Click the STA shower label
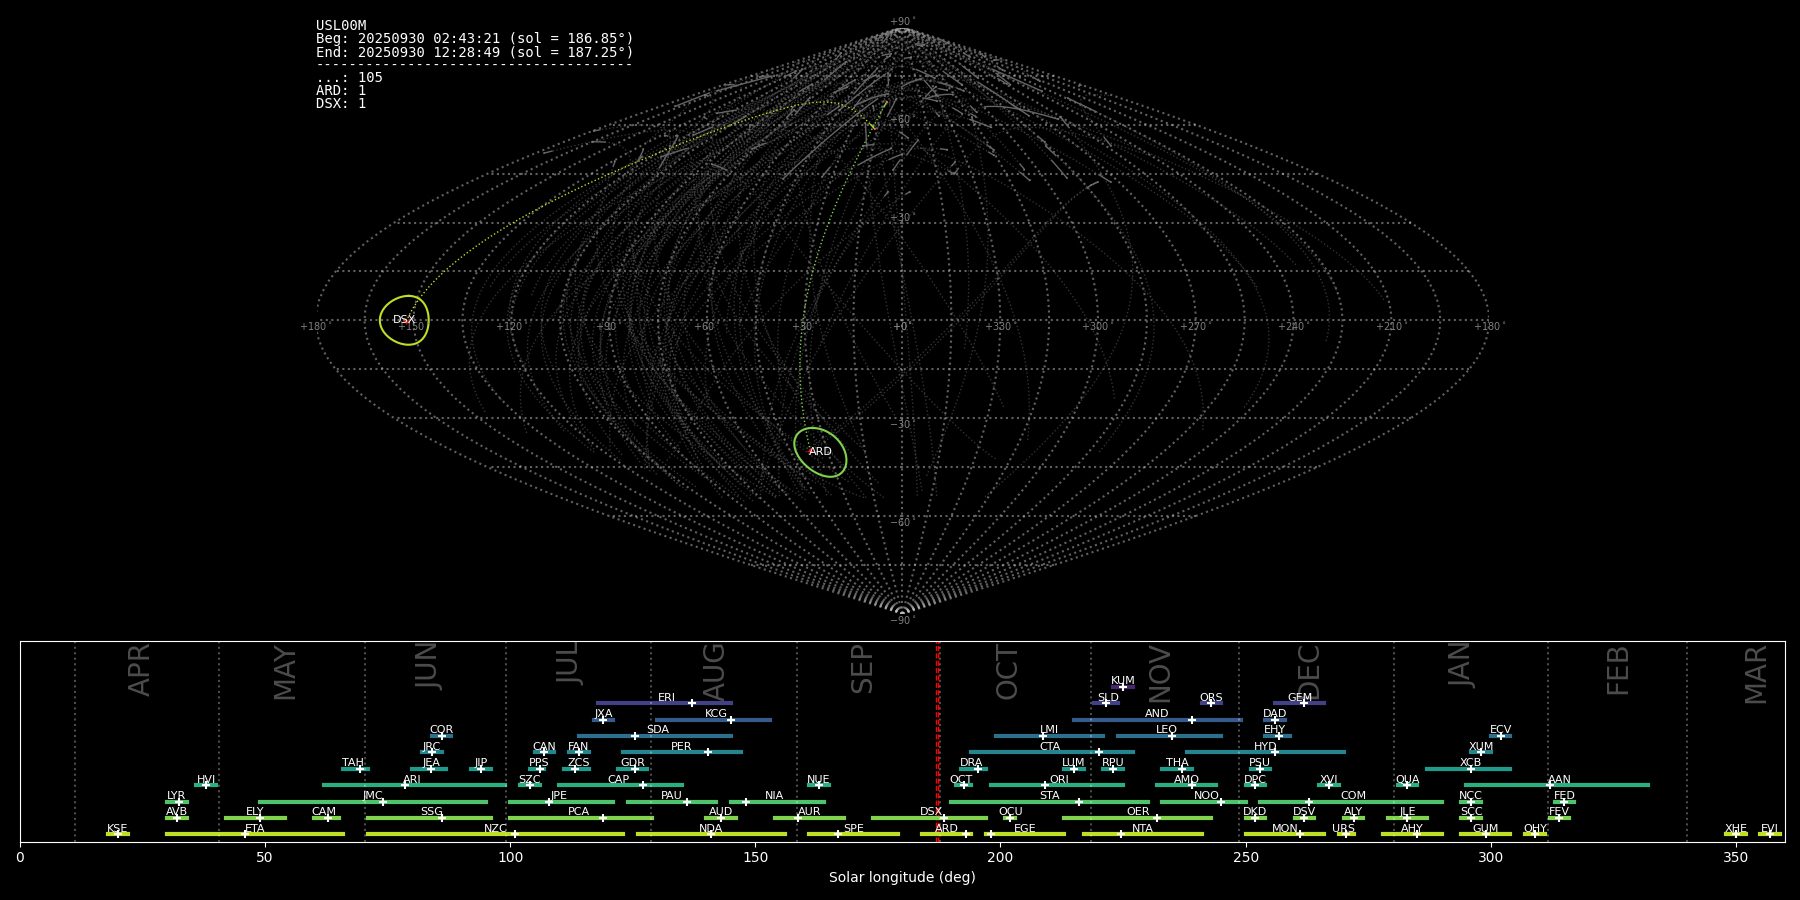The height and width of the screenshot is (900, 1800). click(x=1049, y=796)
